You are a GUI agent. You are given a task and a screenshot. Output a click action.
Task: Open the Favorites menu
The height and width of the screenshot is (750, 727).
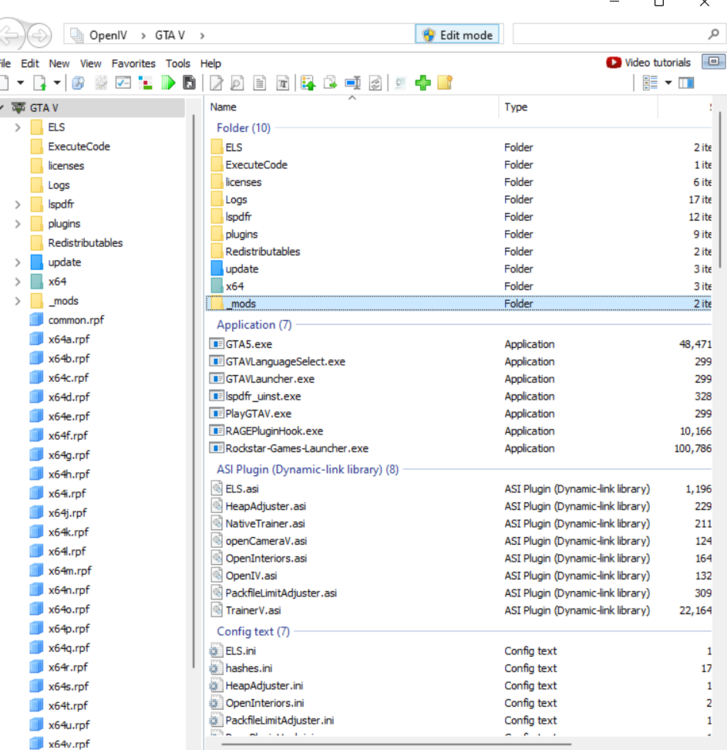tap(133, 63)
